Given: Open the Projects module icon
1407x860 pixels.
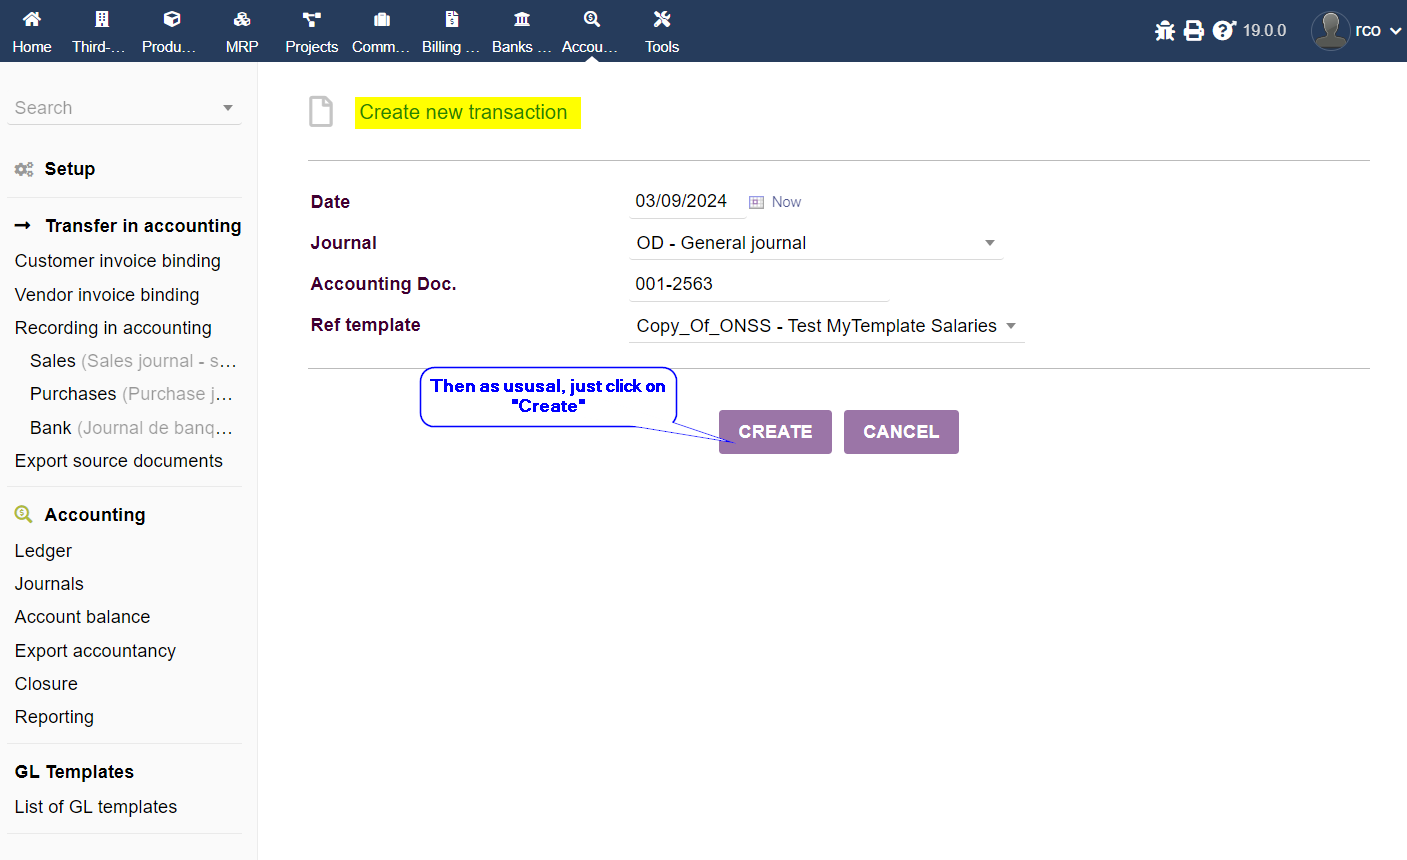Looking at the screenshot, I should [311, 19].
